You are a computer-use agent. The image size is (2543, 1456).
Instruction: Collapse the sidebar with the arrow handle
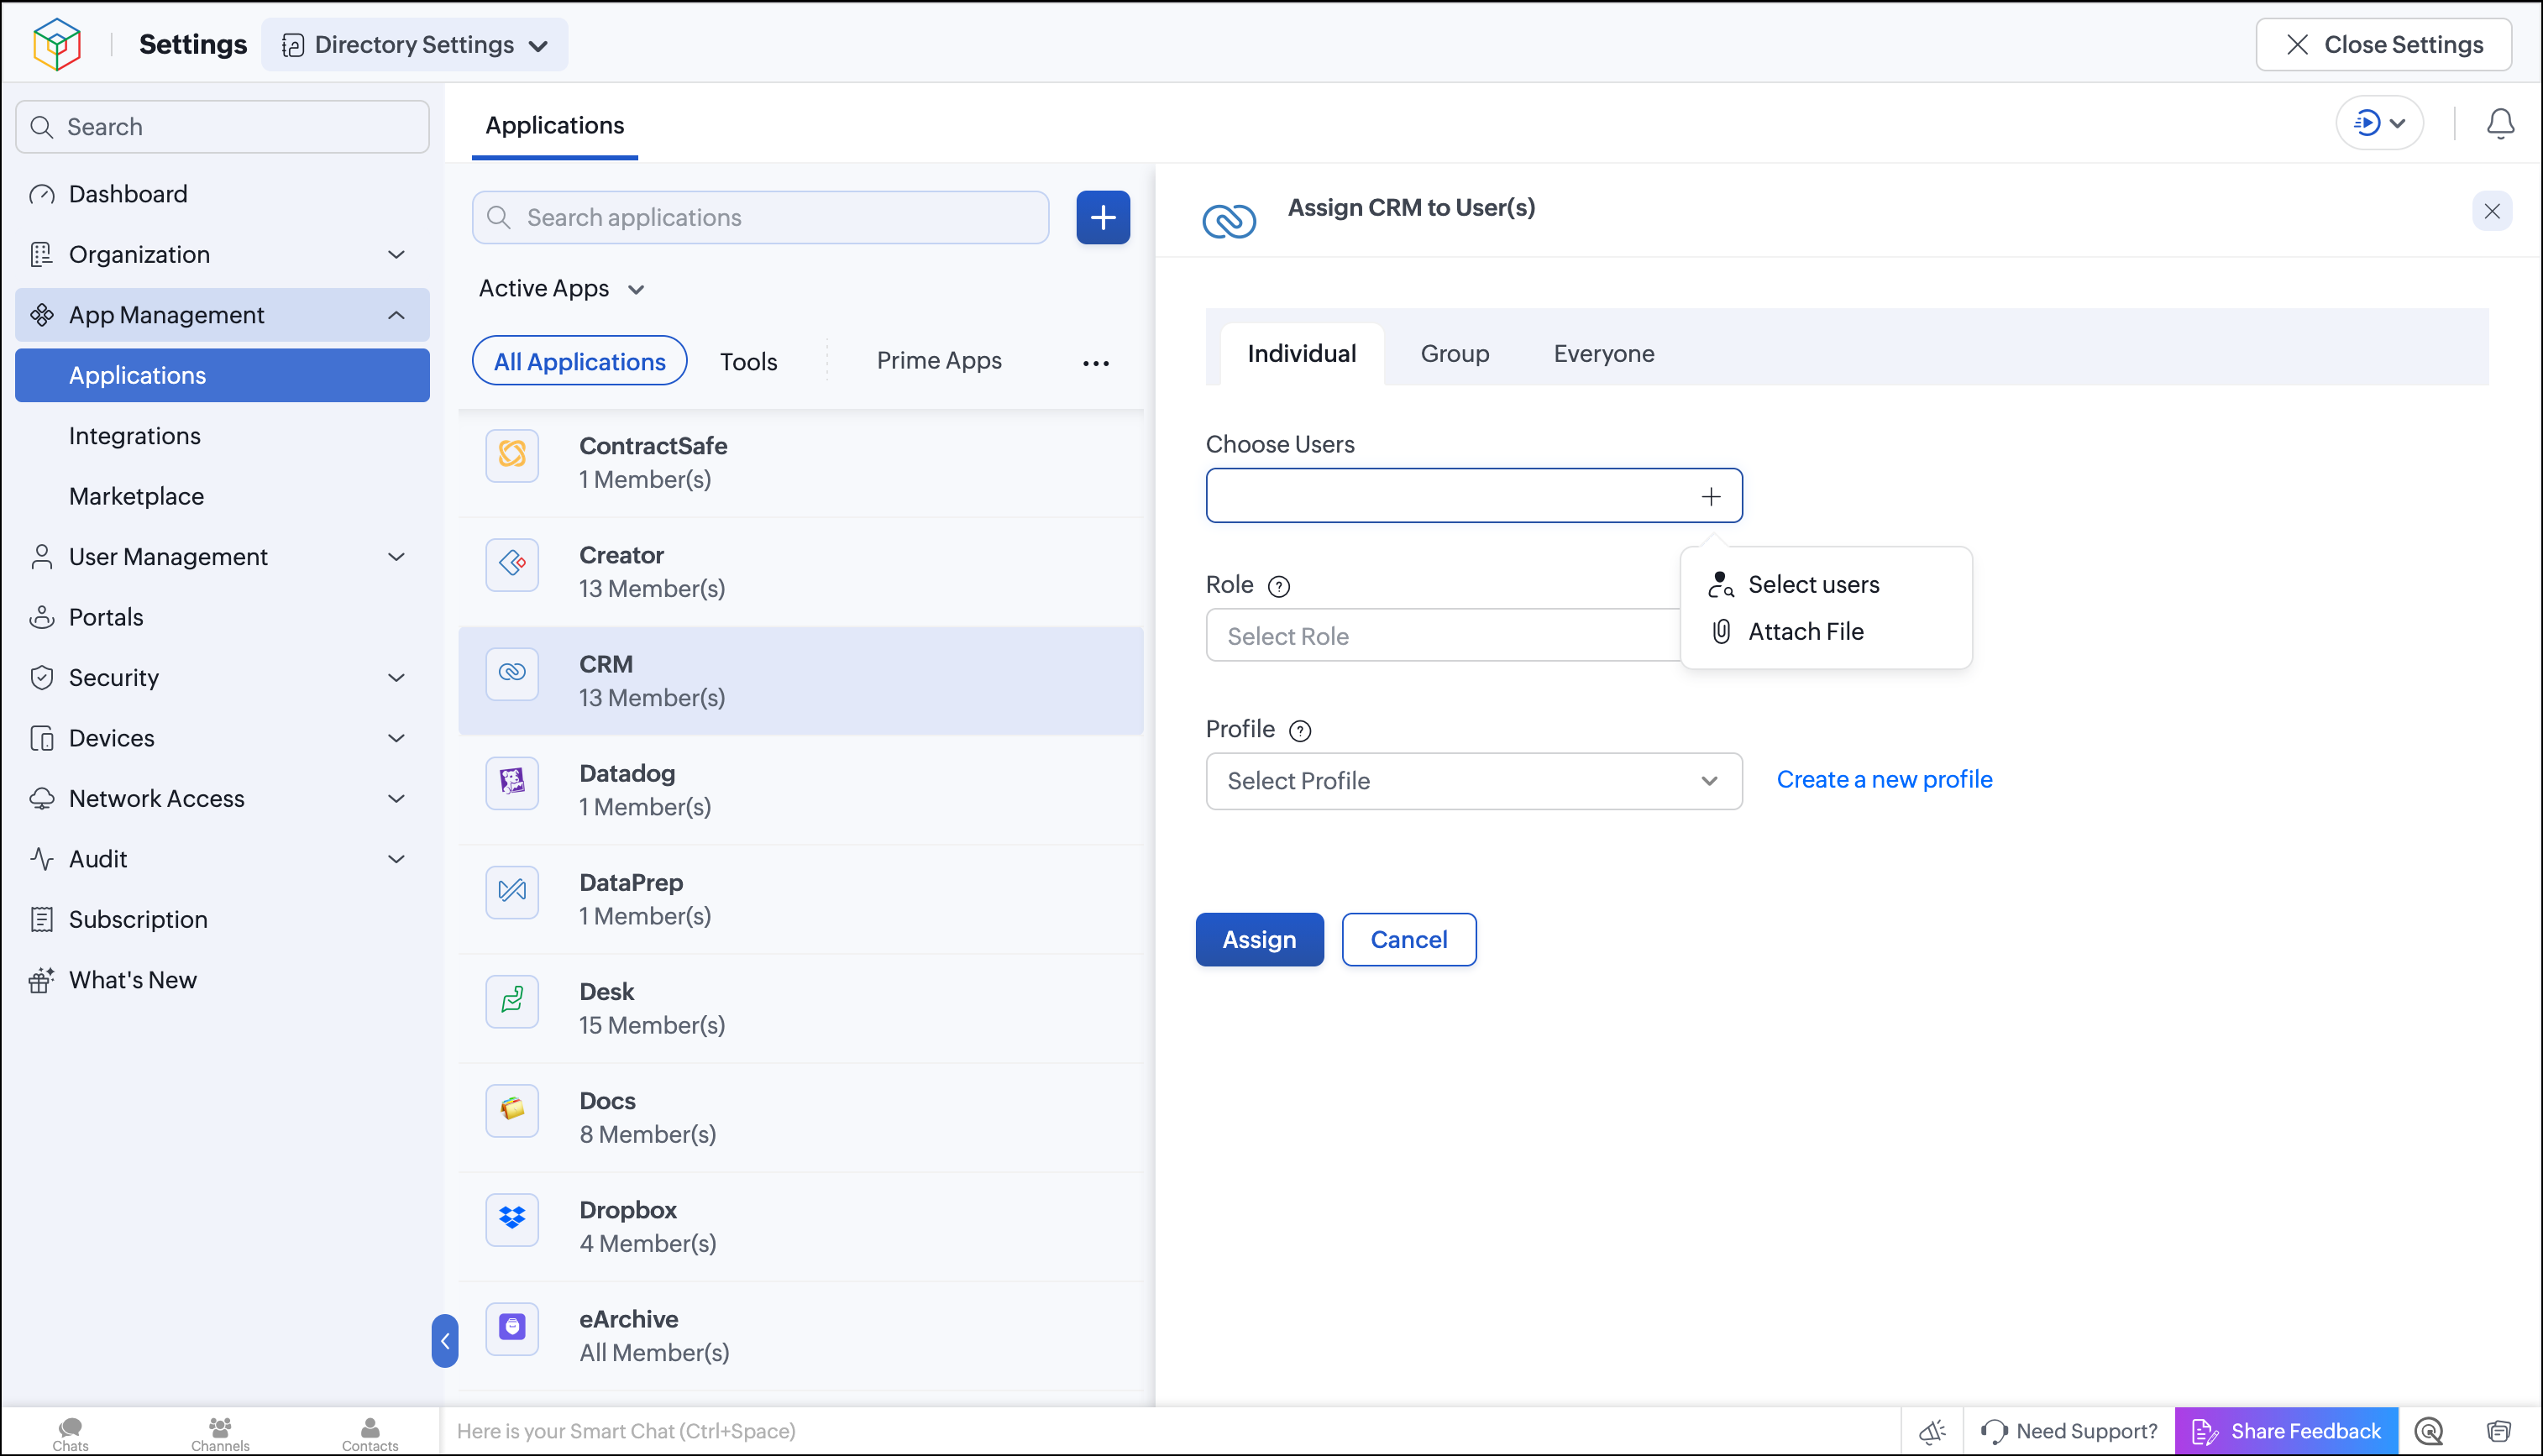[x=445, y=1340]
